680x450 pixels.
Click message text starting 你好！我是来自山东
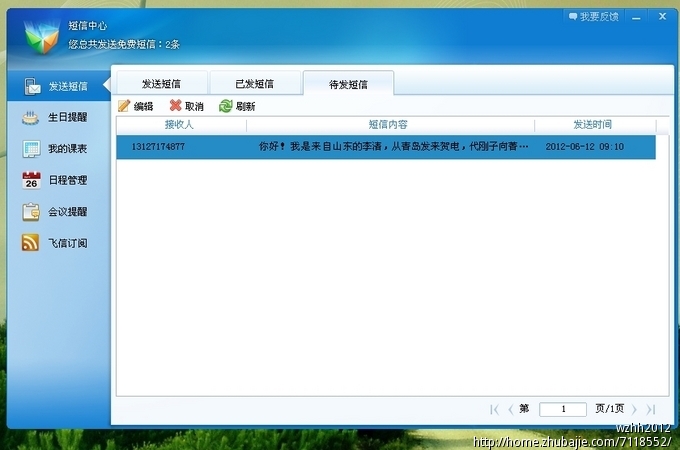(394, 147)
